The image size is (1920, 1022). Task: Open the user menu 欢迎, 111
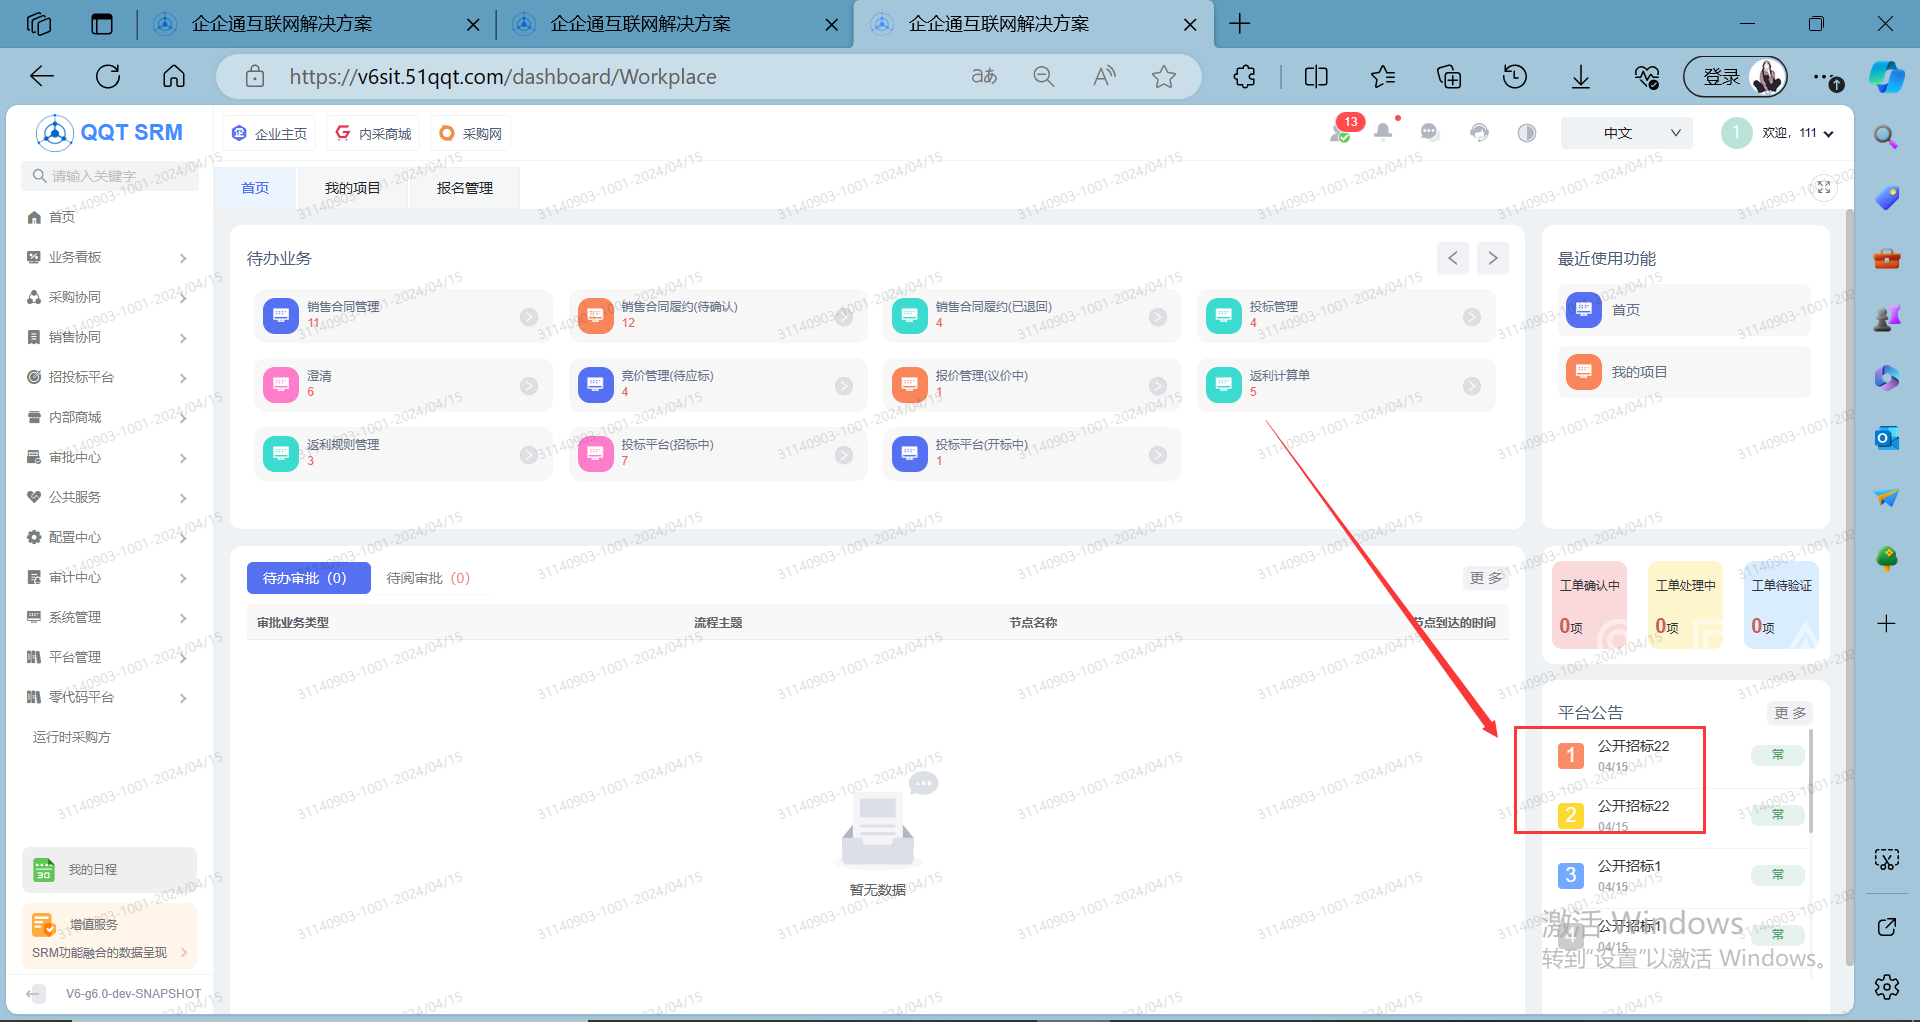[1779, 133]
